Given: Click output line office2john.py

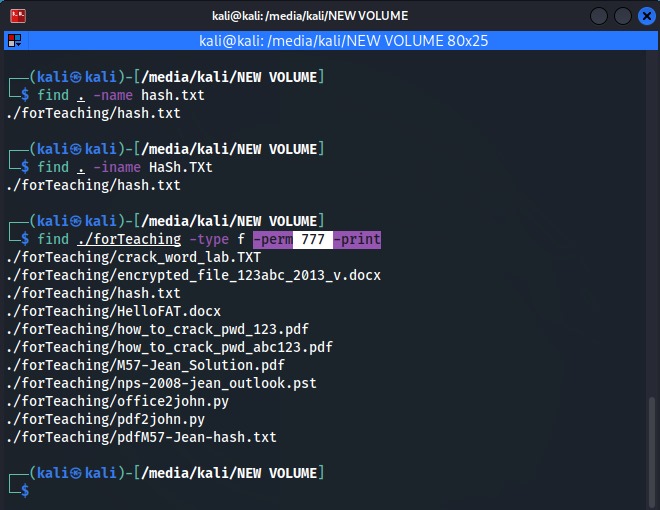Looking at the screenshot, I should pyautogui.click(x=117, y=401).
